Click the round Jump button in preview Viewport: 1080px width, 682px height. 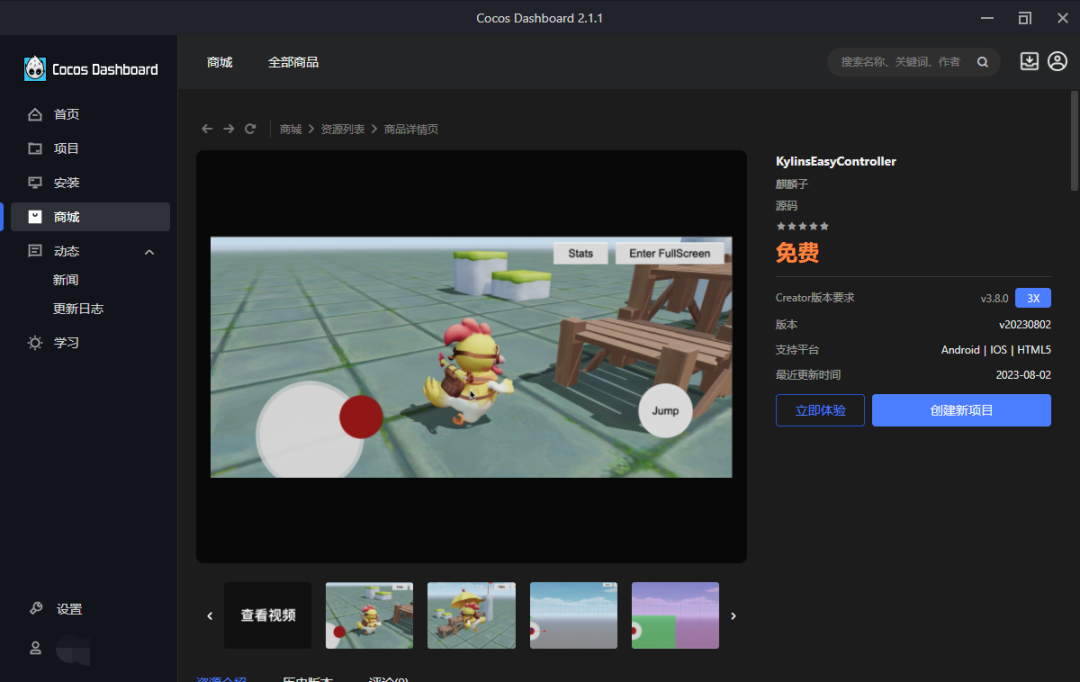coord(665,411)
